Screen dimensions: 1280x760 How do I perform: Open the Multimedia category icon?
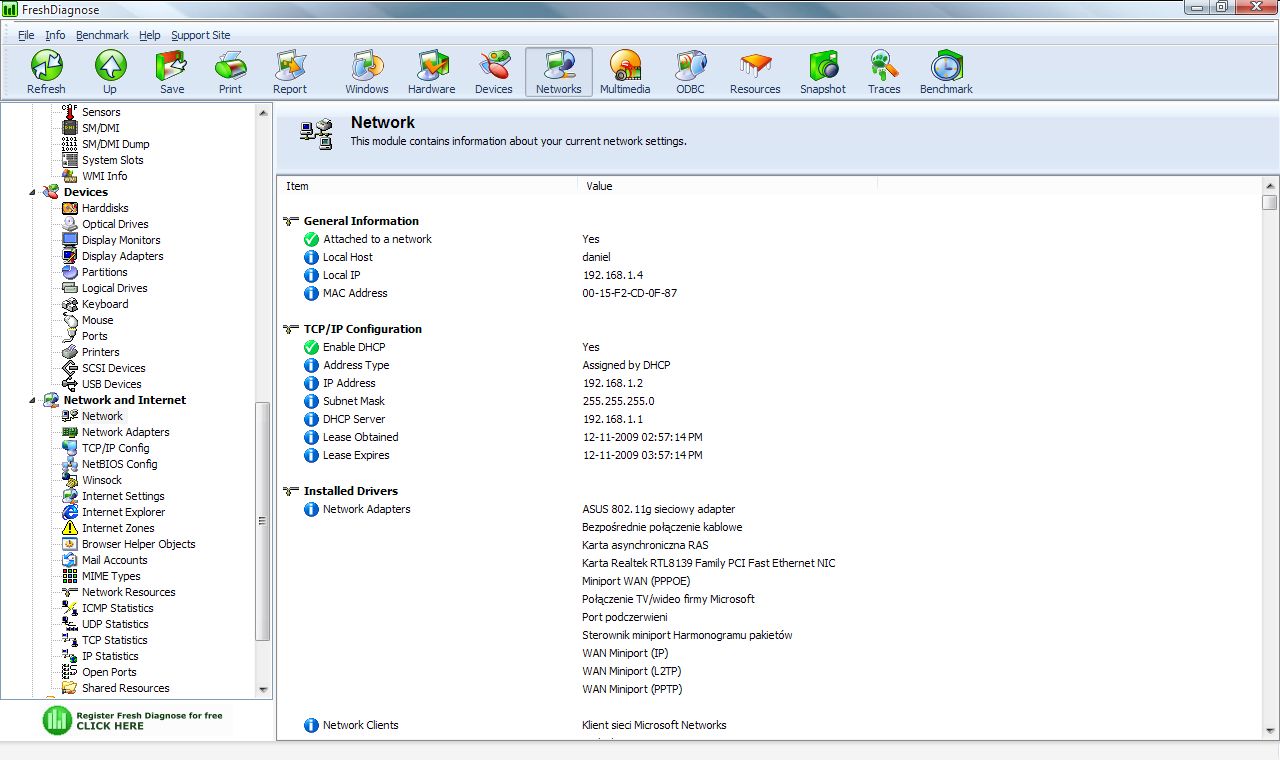coord(625,72)
